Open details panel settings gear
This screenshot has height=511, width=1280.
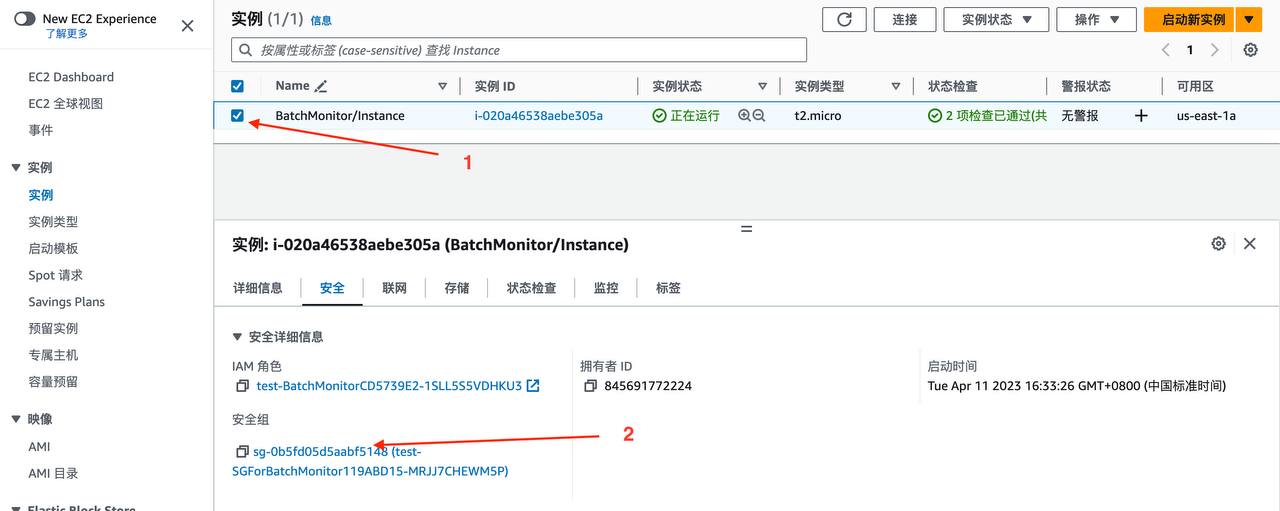click(x=1218, y=243)
